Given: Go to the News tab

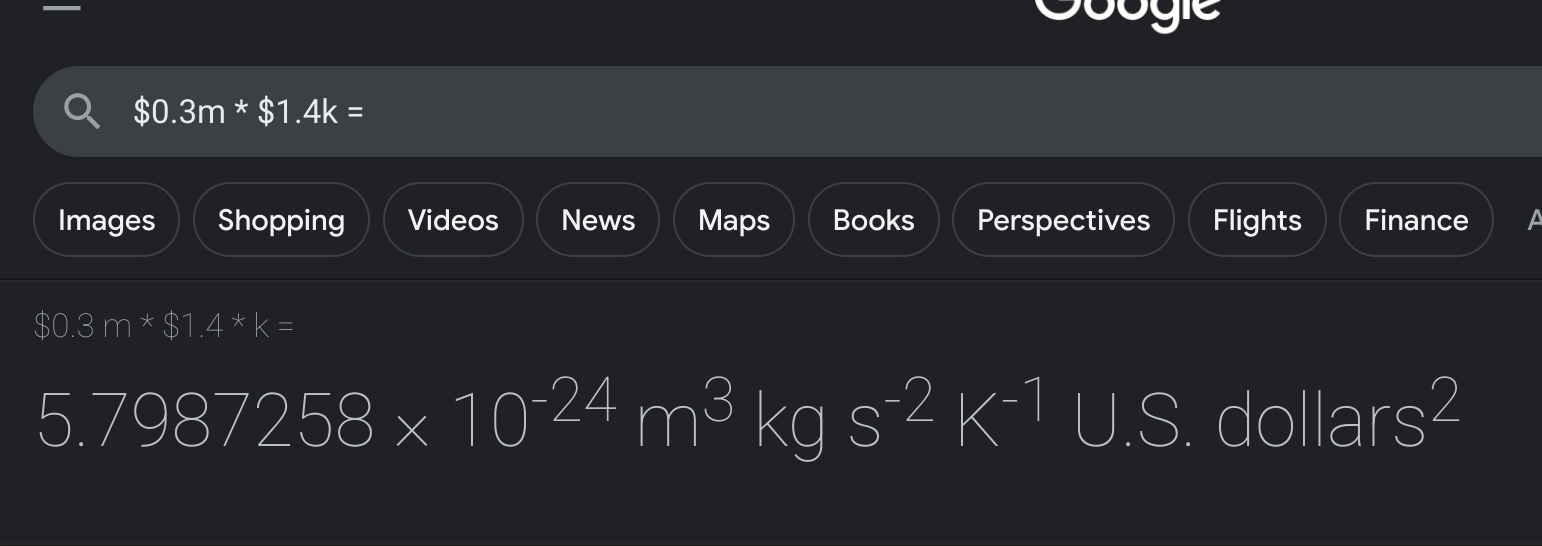Looking at the screenshot, I should (x=598, y=220).
